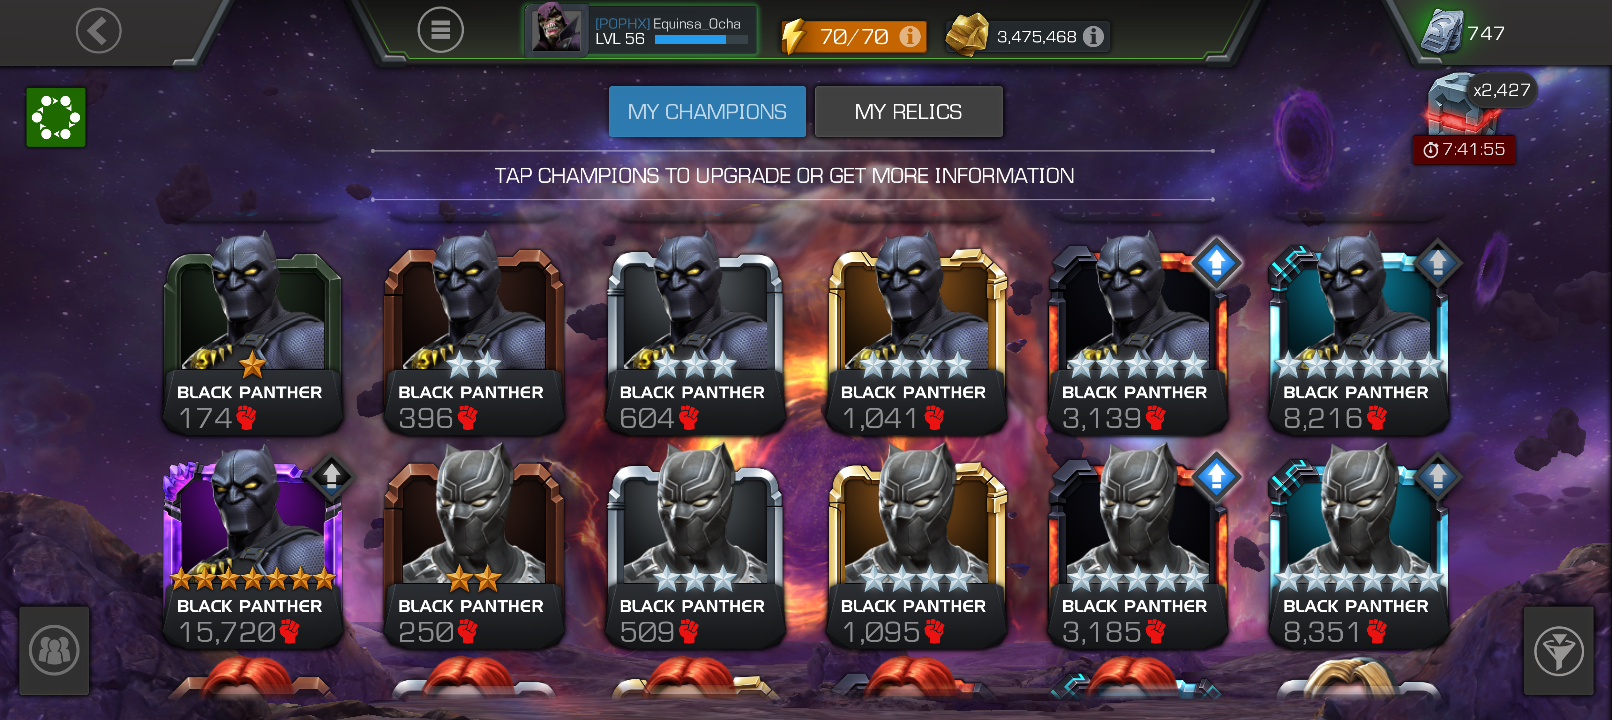Tap the energy info icon beside 70/70
Viewport: 1612px width, 720px height.
[x=910, y=36]
